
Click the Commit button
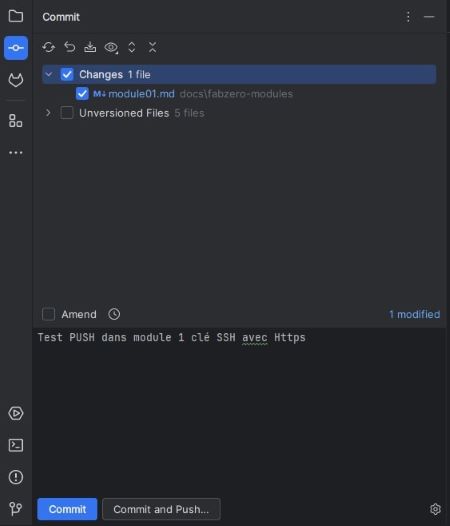67,509
